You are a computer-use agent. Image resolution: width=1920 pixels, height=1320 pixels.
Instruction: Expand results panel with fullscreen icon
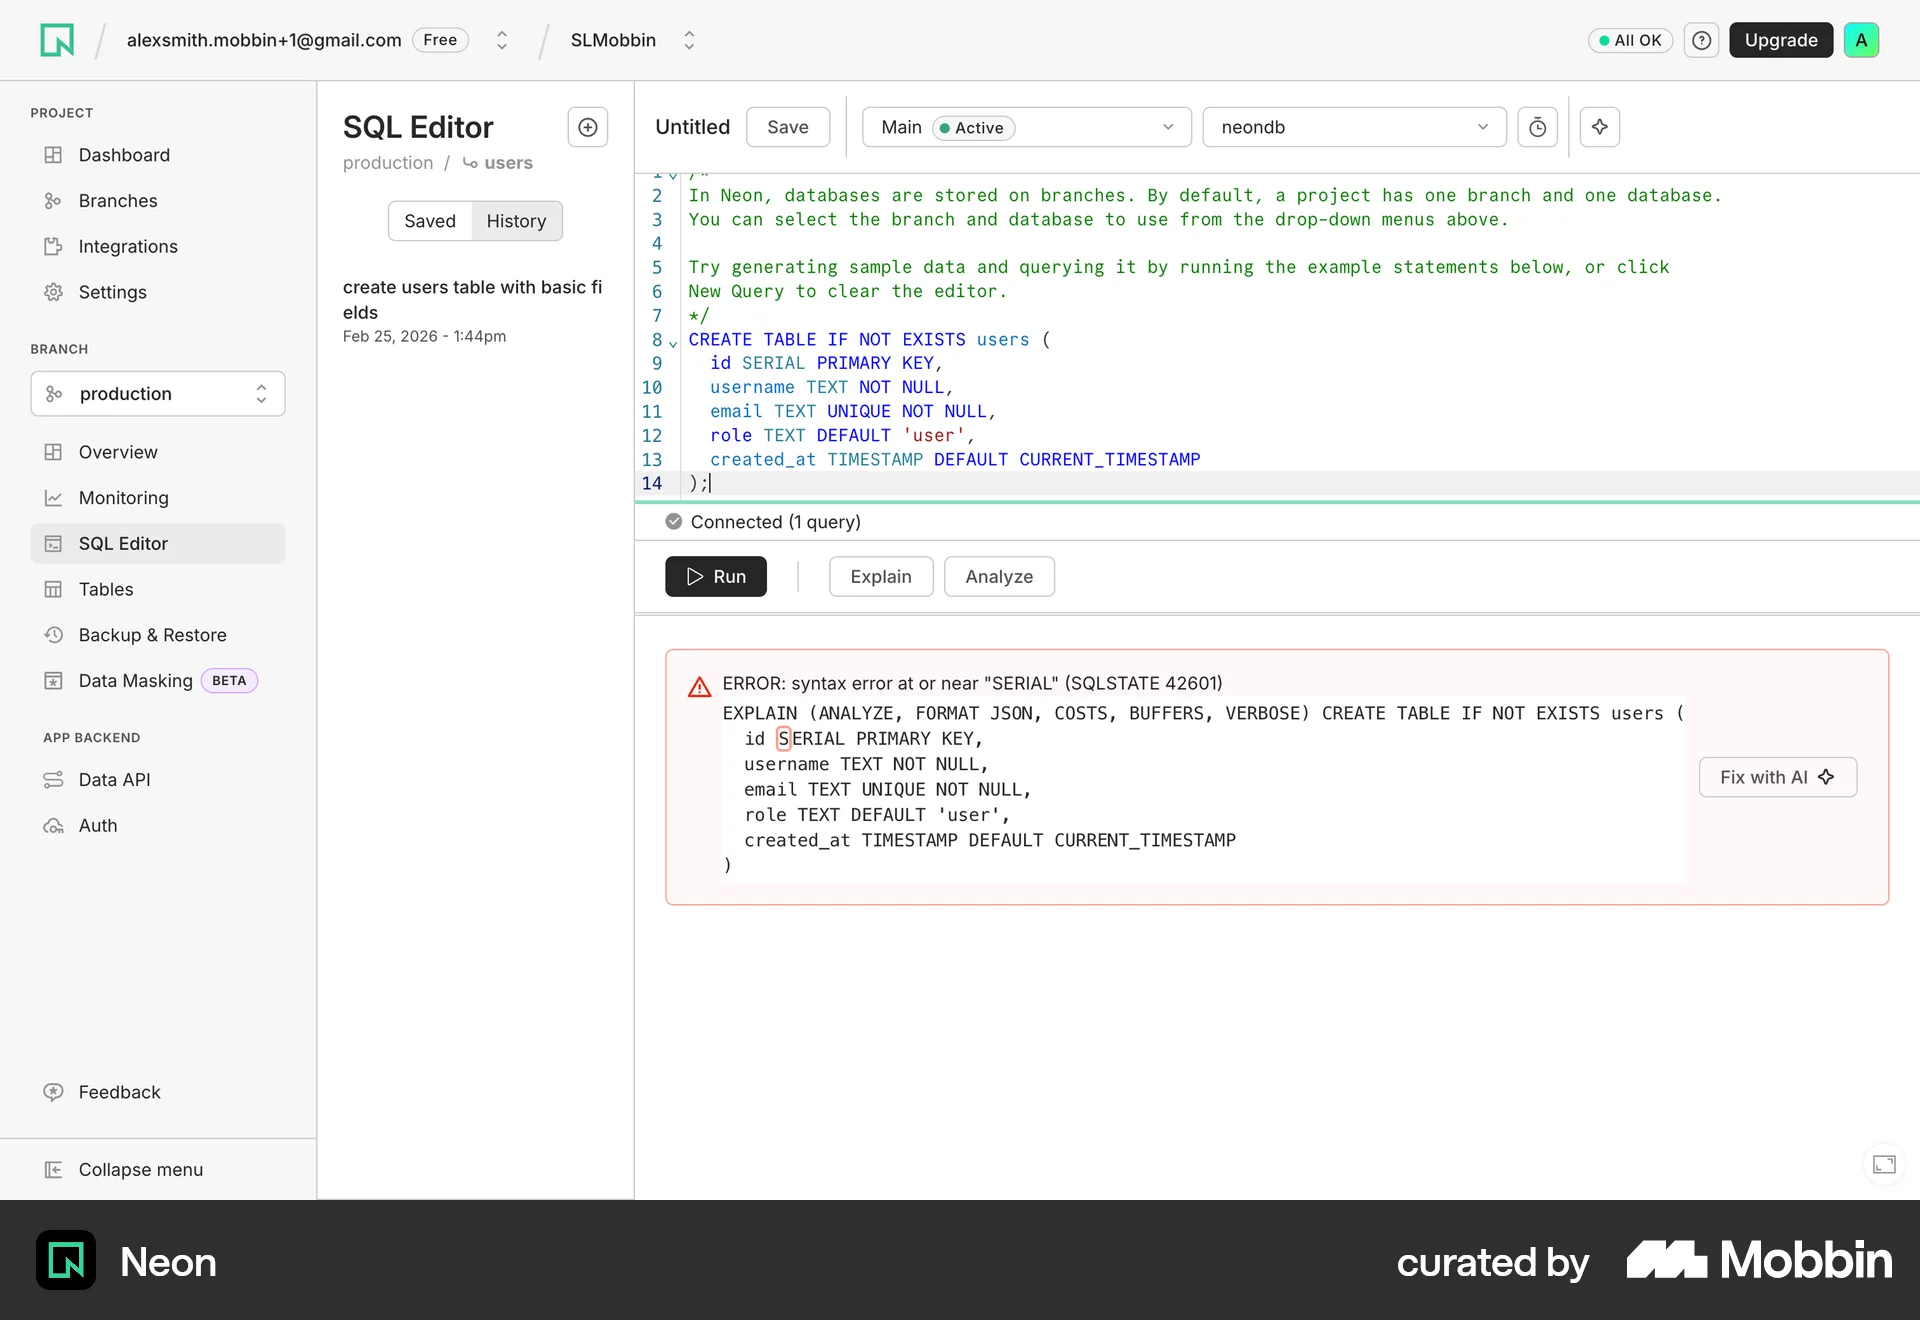pyautogui.click(x=1884, y=1164)
